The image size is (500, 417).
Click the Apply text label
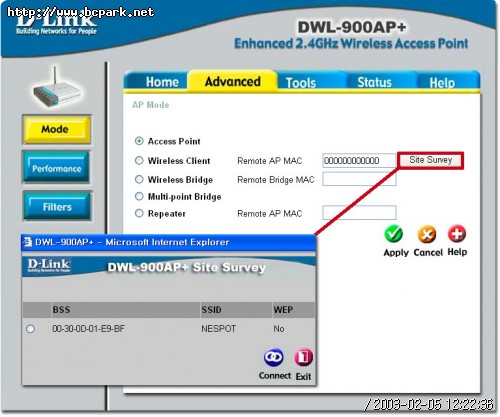pos(396,253)
